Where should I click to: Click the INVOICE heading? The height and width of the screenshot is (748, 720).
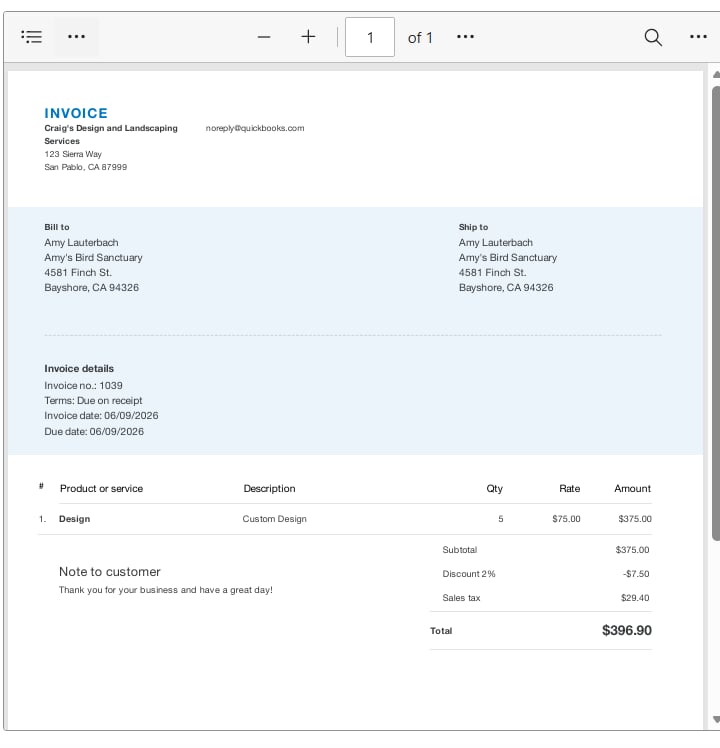click(x=76, y=113)
